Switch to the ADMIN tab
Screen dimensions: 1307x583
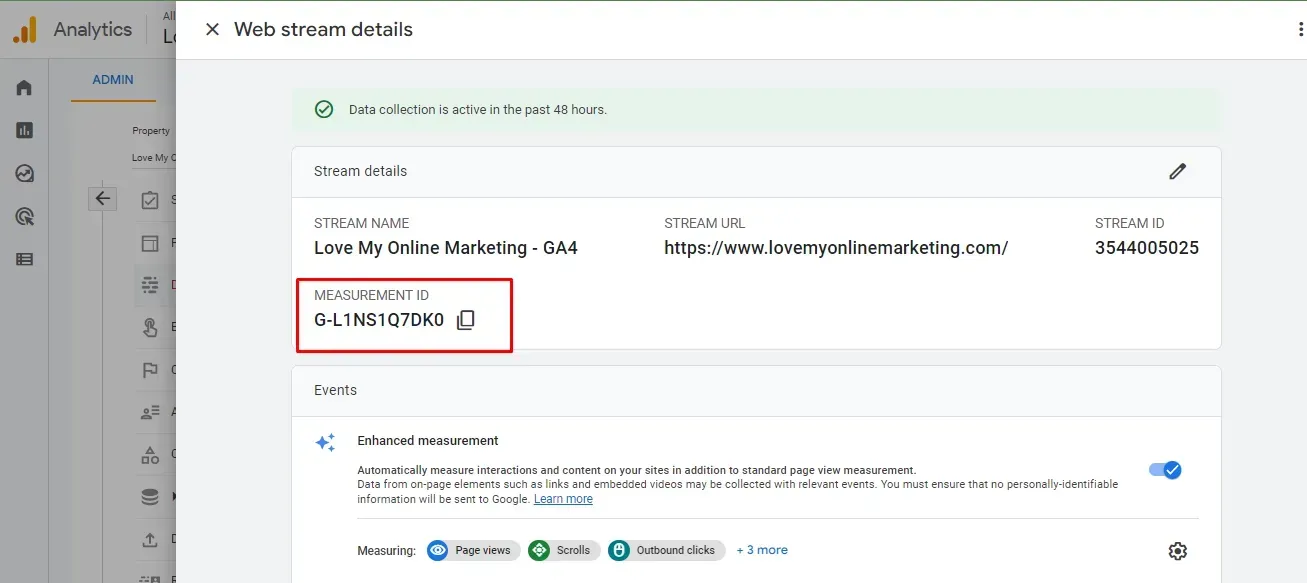(113, 80)
